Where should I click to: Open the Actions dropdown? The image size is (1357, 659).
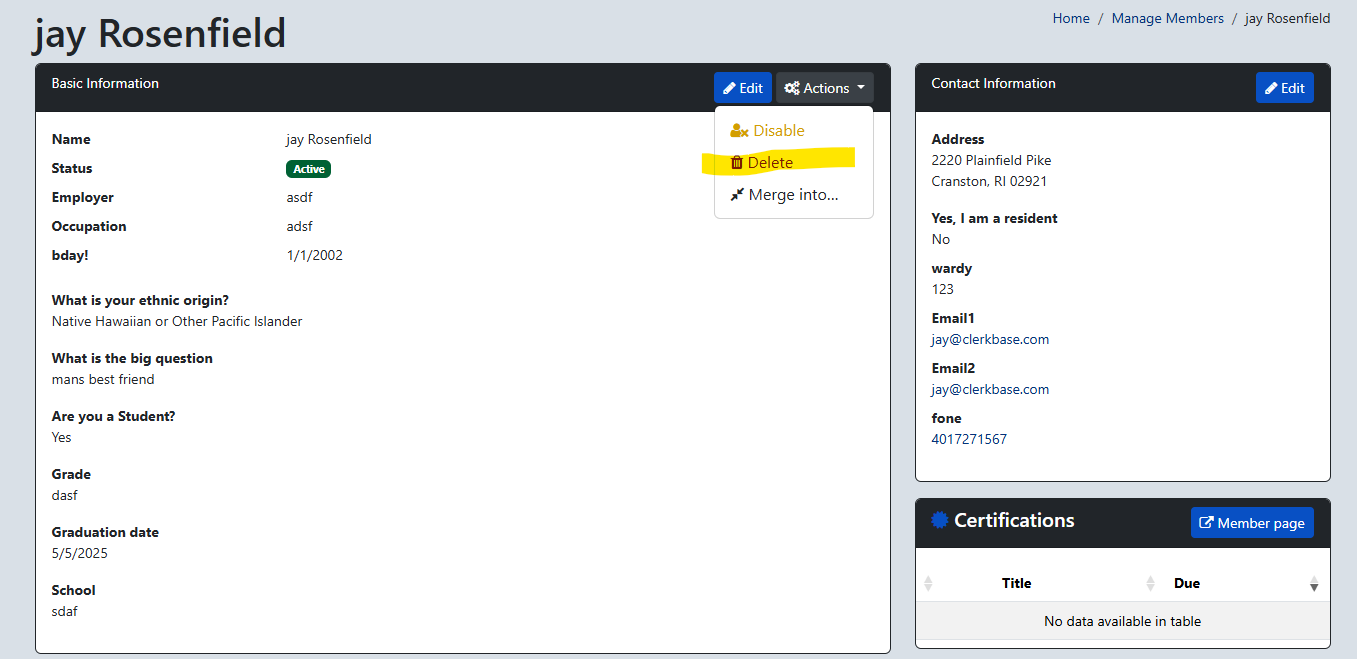point(824,88)
